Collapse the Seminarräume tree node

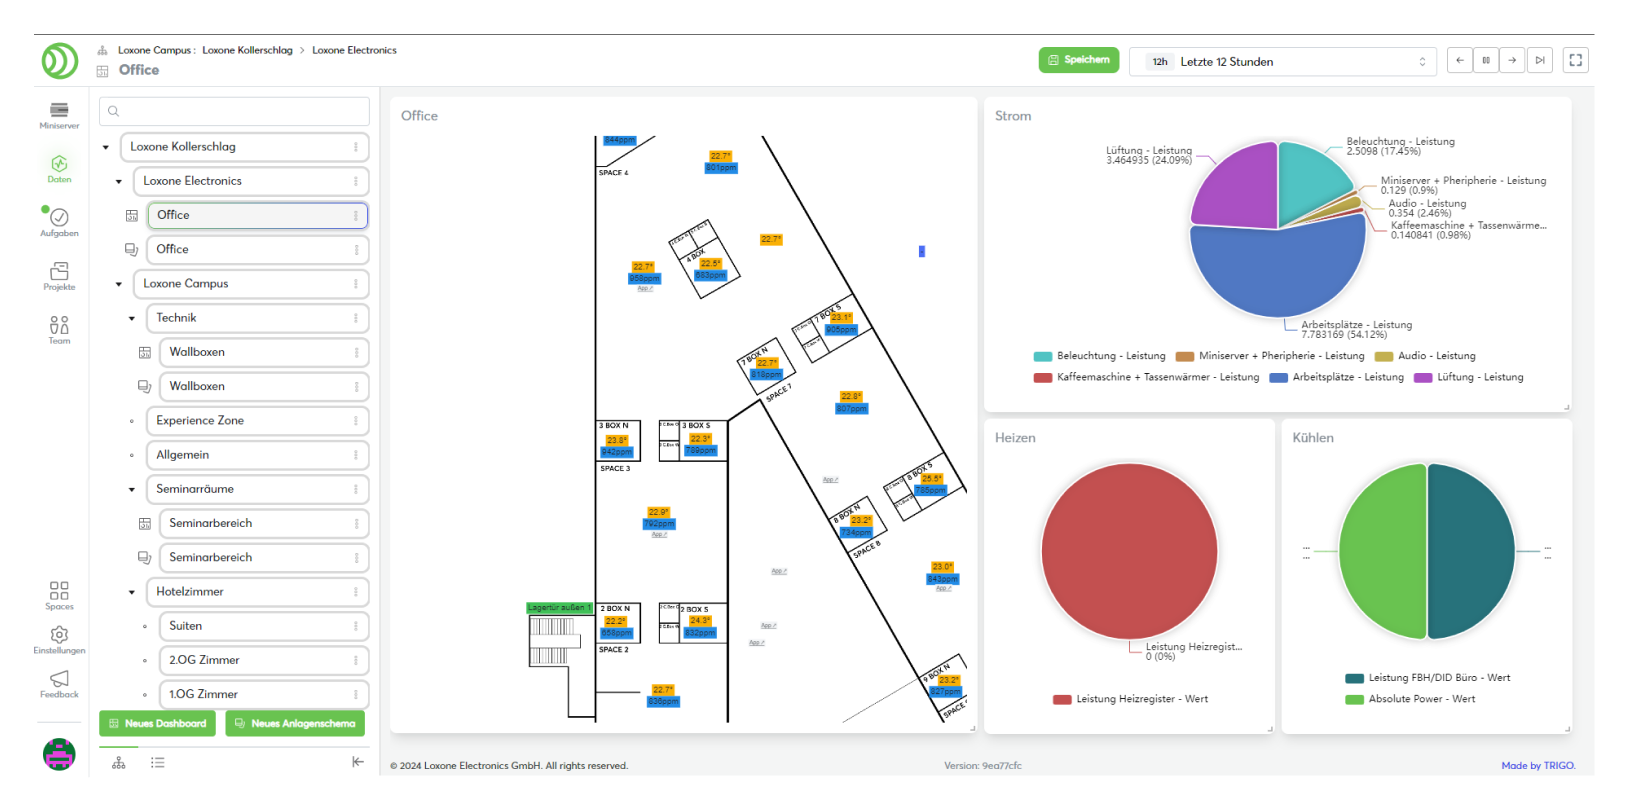pyautogui.click(x=132, y=489)
